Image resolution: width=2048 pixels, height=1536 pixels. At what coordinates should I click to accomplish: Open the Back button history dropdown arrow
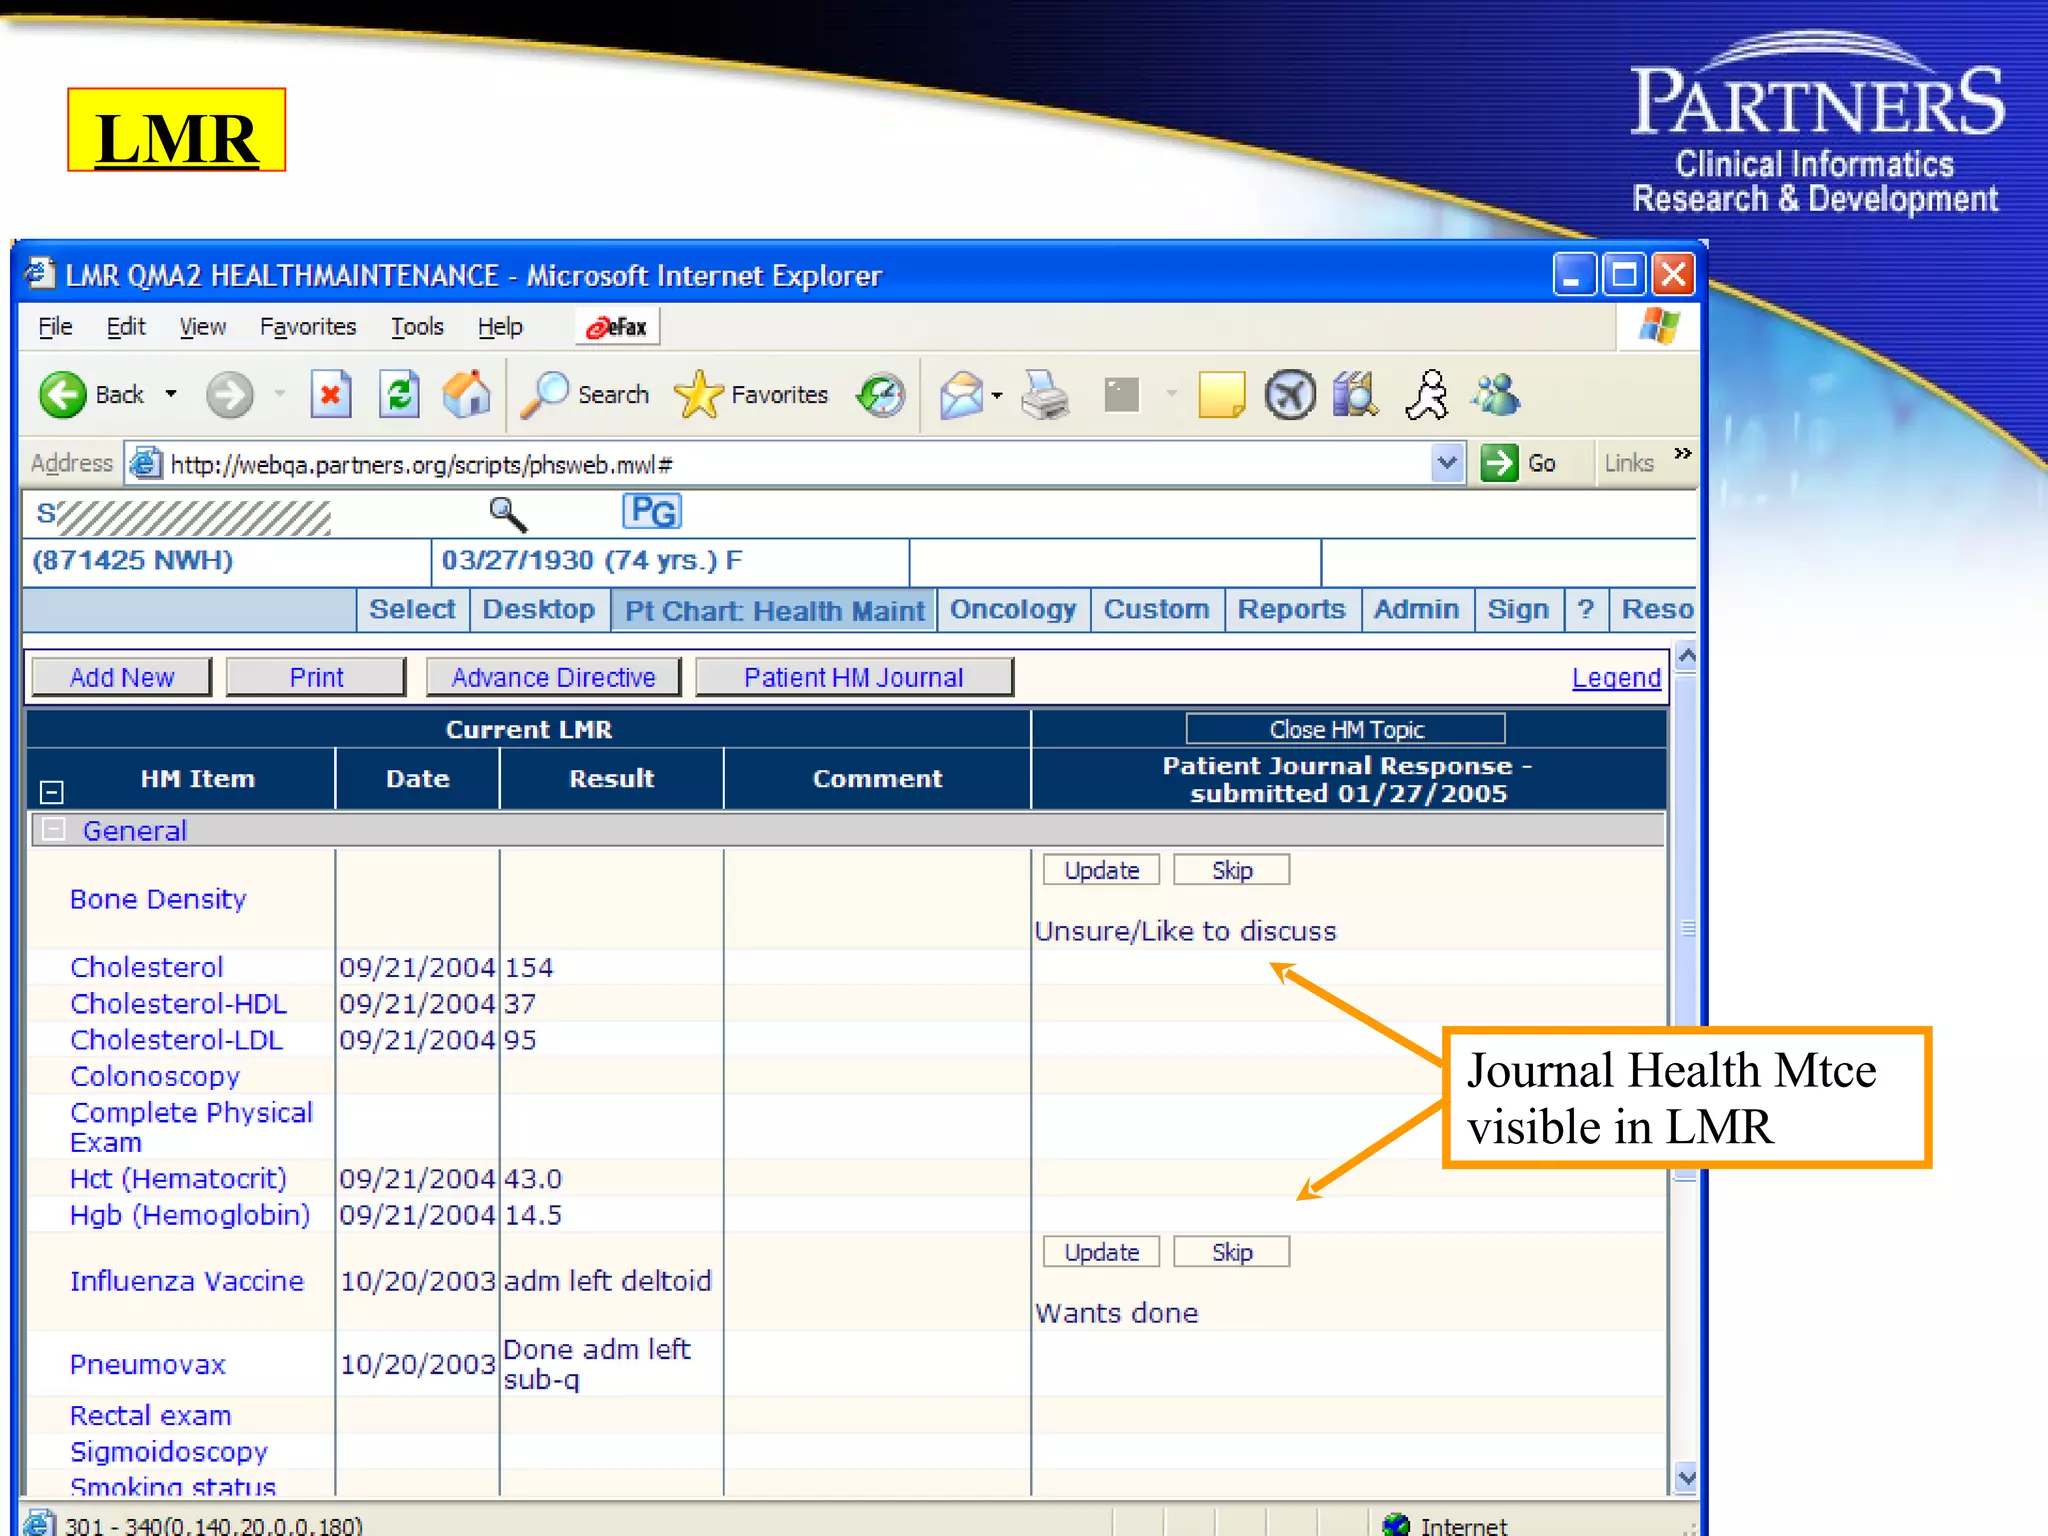[171, 395]
